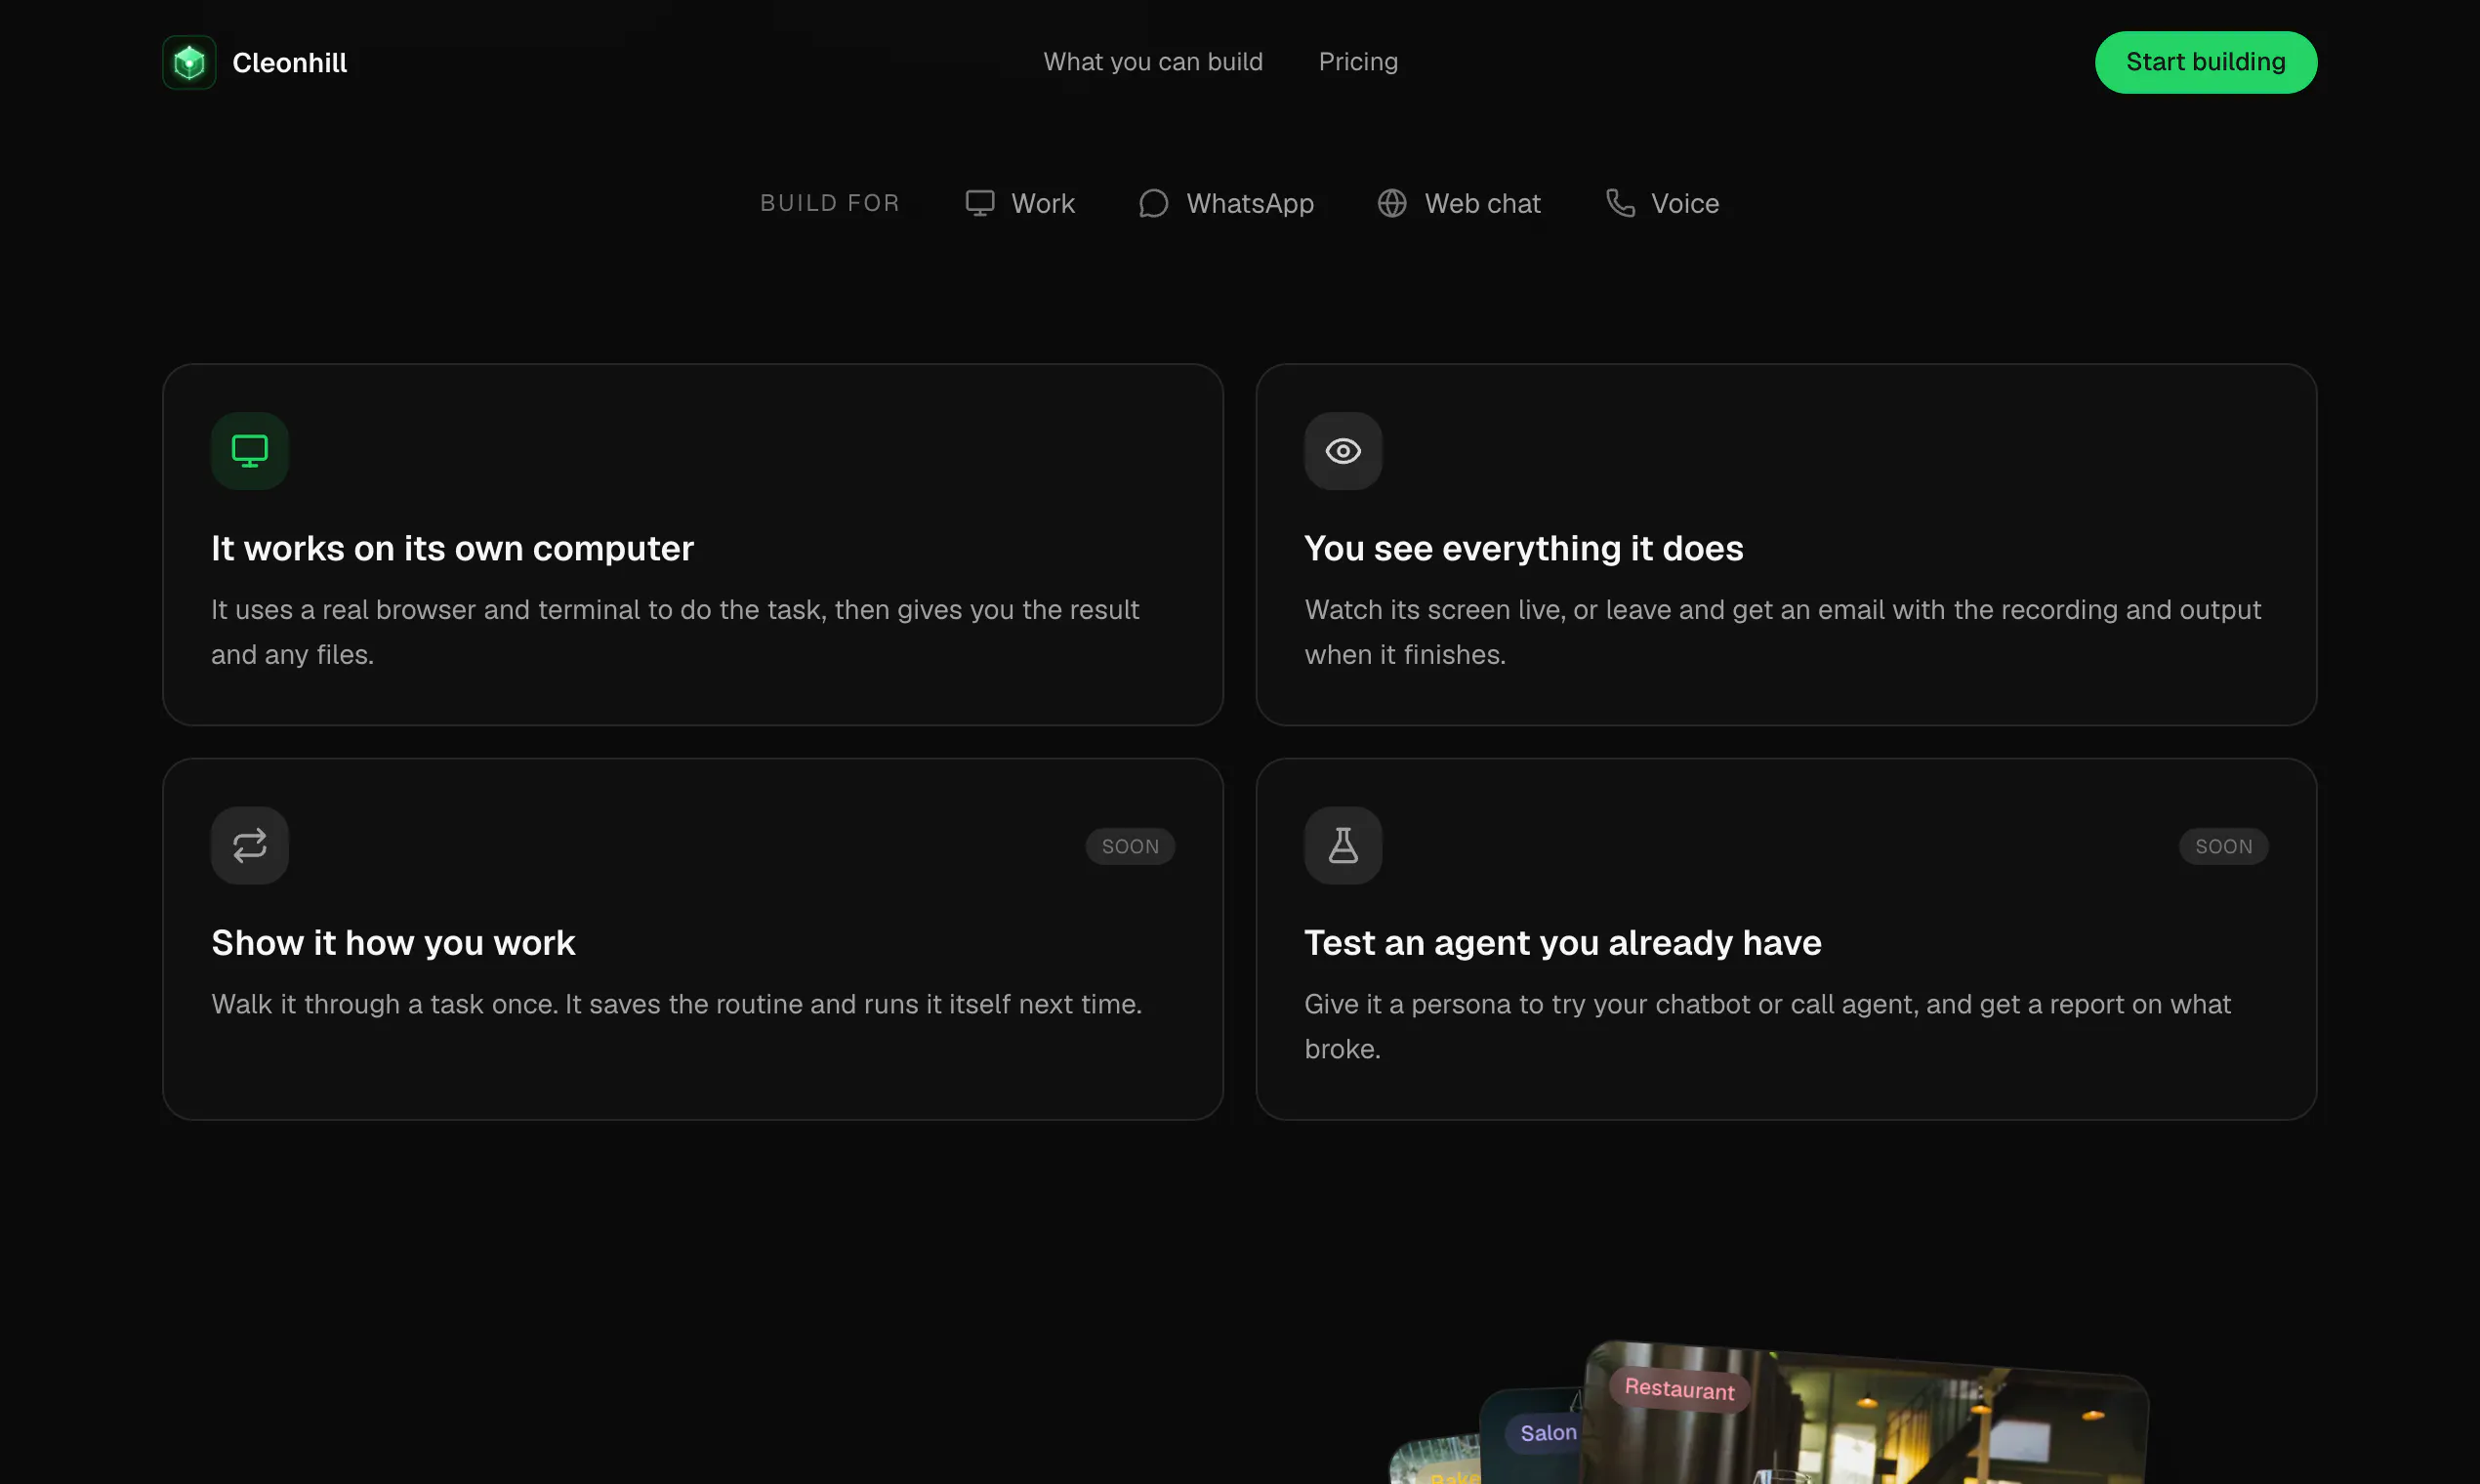Image resolution: width=2480 pixels, height=1484 pixels.
Task: Click the SOON badge on Test an agent card
Action: point(2224,847)
